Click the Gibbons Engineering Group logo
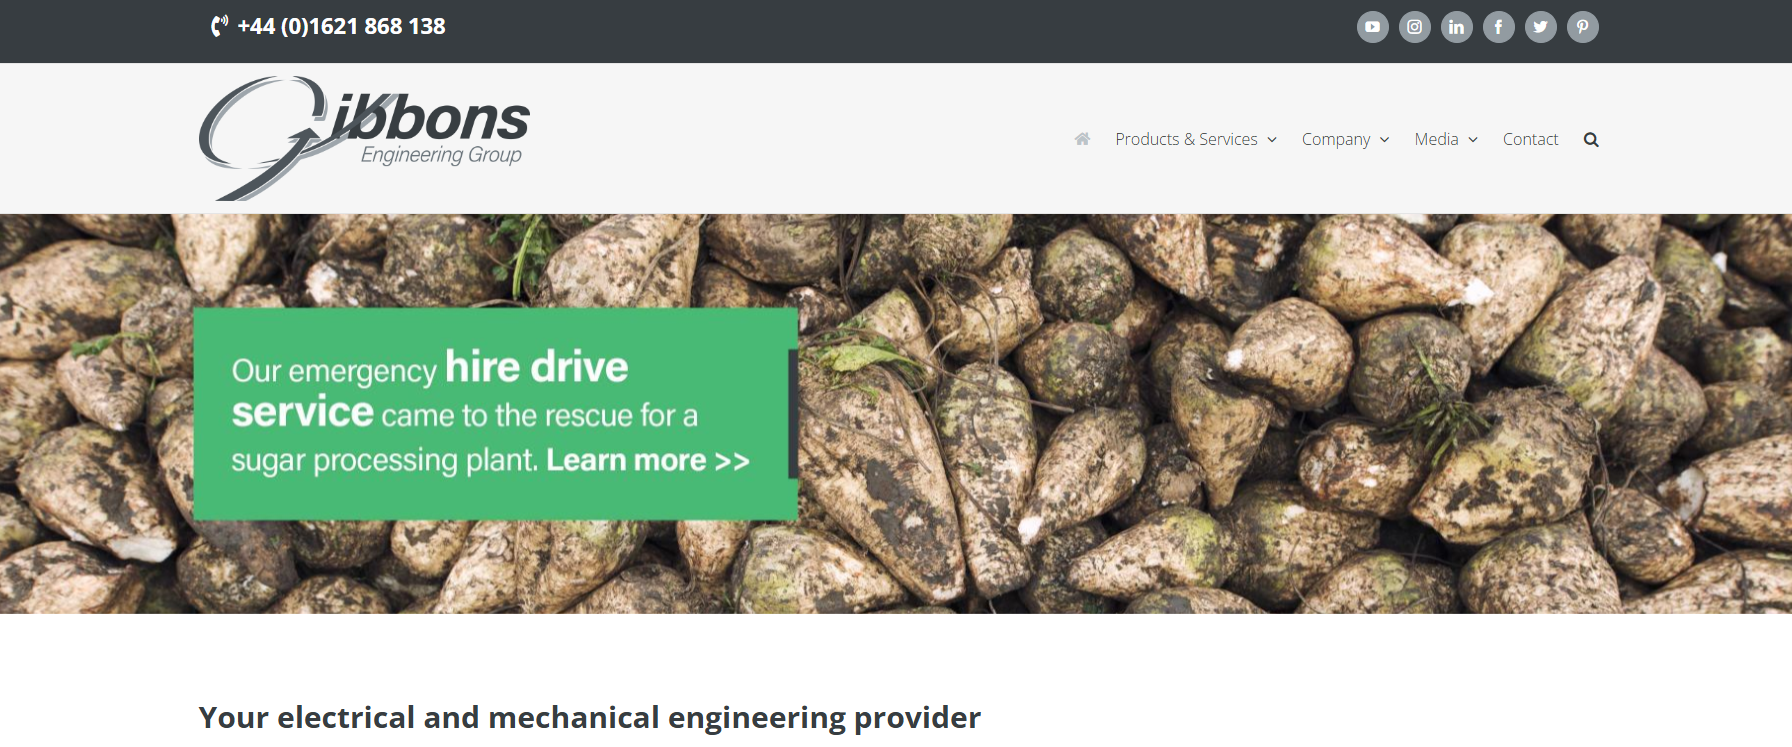 pyautogui.click(x=364, y=138)
